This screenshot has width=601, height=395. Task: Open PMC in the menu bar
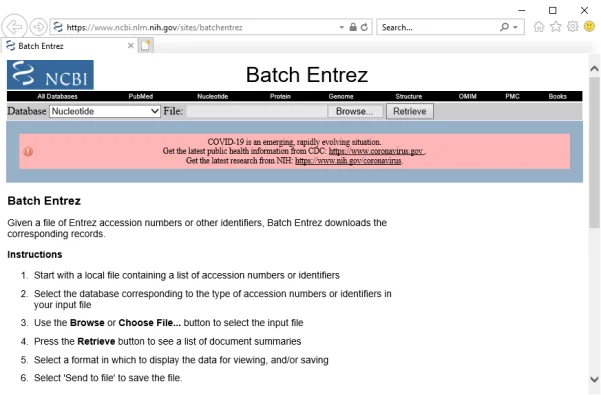512,97
